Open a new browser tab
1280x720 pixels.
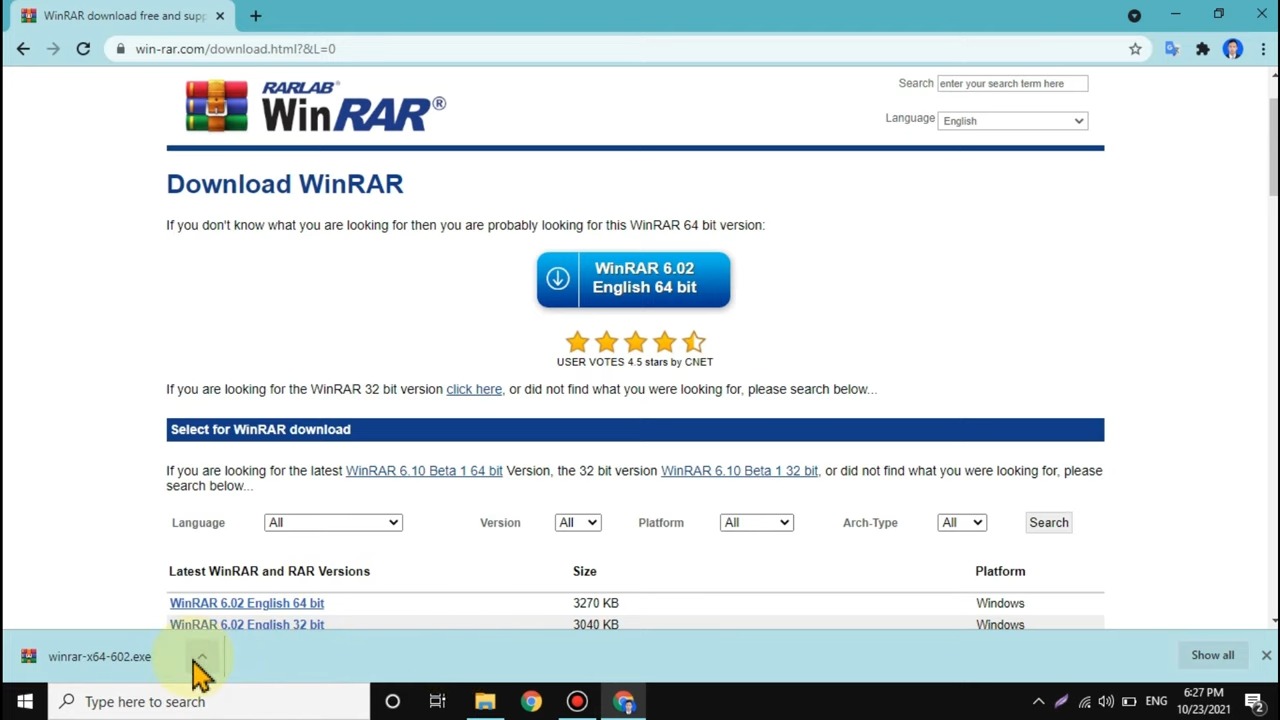pos(255,15)
